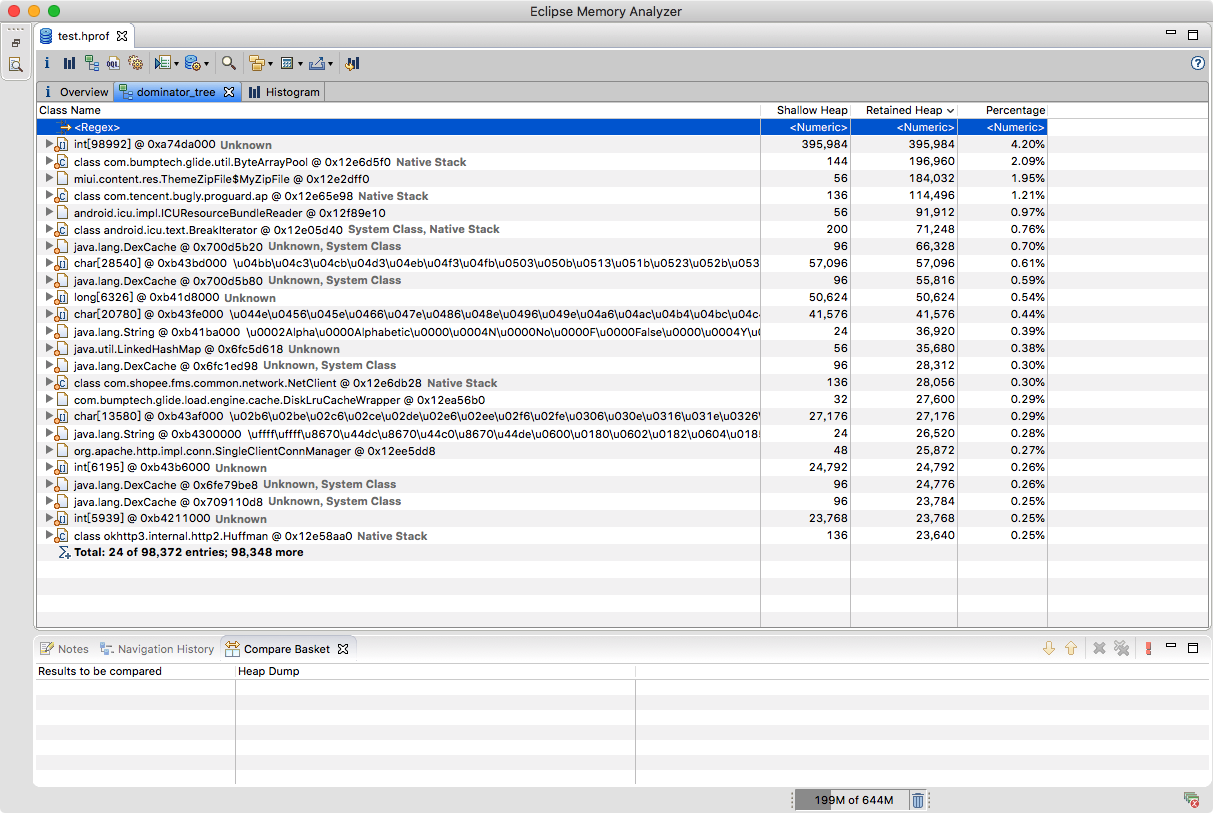Click the thread overview gears icon
The width and height of the screenshot is (1213, 813).
pos(136,63)
